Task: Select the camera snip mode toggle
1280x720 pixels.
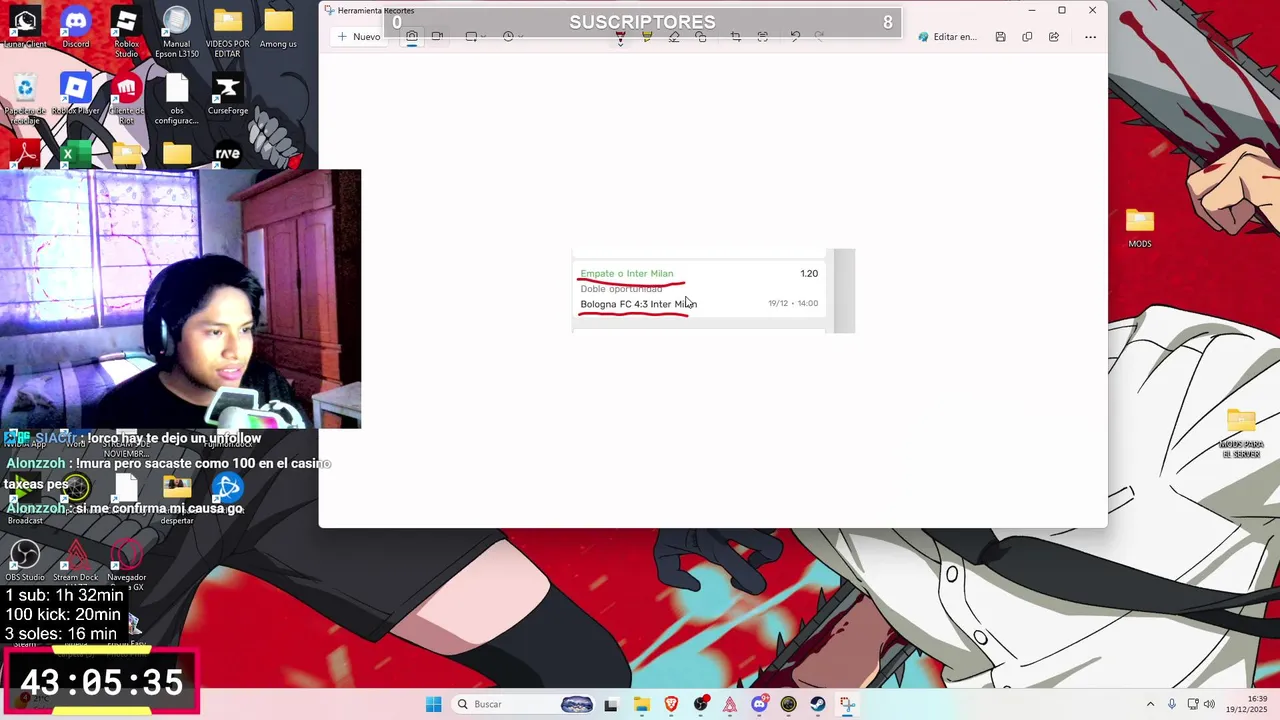Action: point(411,37)
